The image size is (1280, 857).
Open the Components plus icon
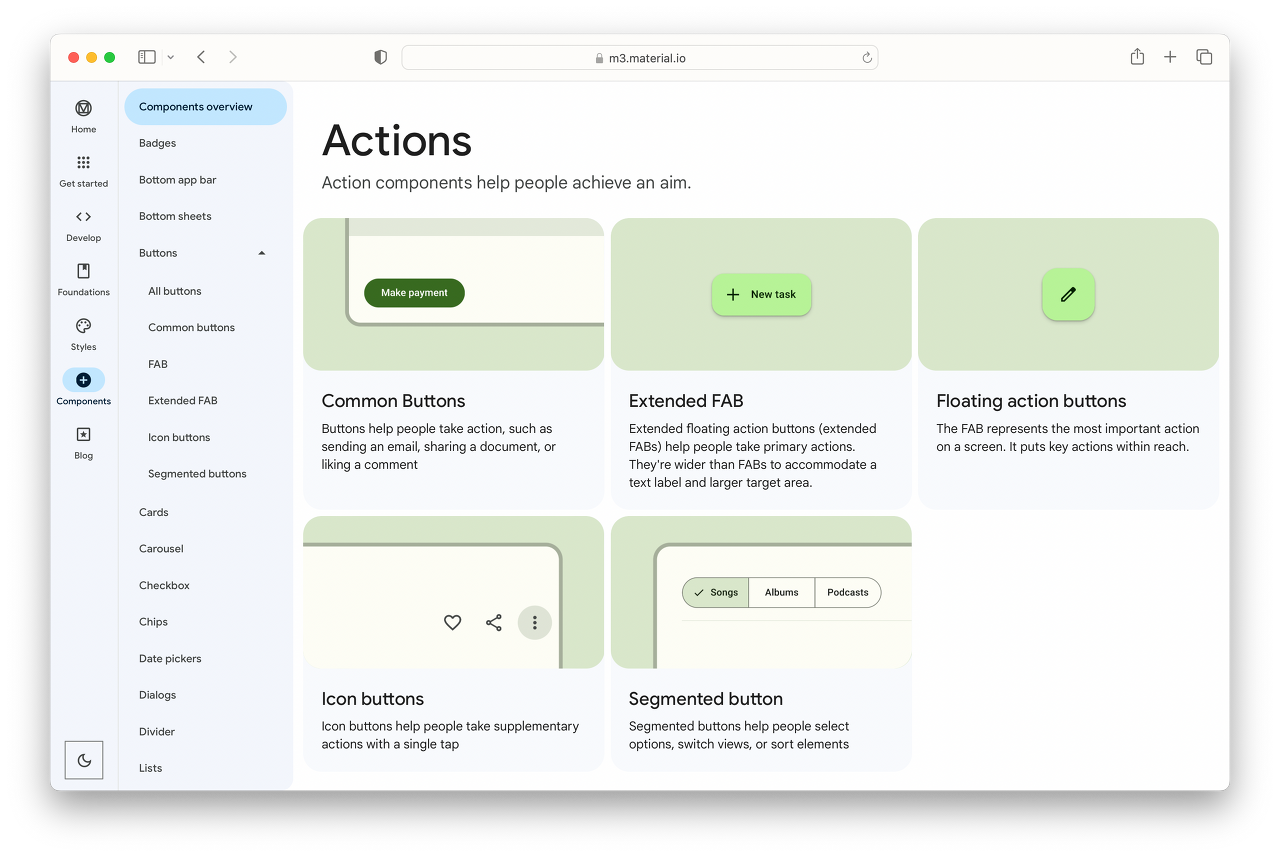click(84, 380)
